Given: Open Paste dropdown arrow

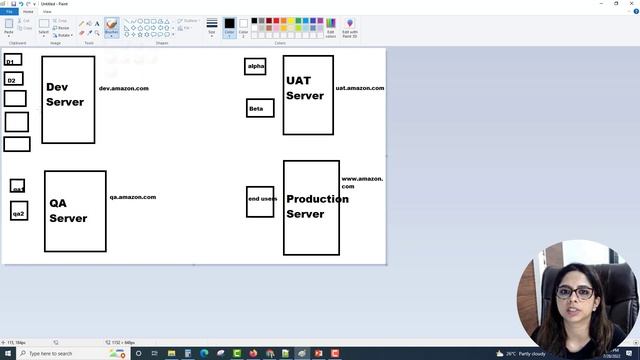Looking at the screenshot, I should pos(9,37).
